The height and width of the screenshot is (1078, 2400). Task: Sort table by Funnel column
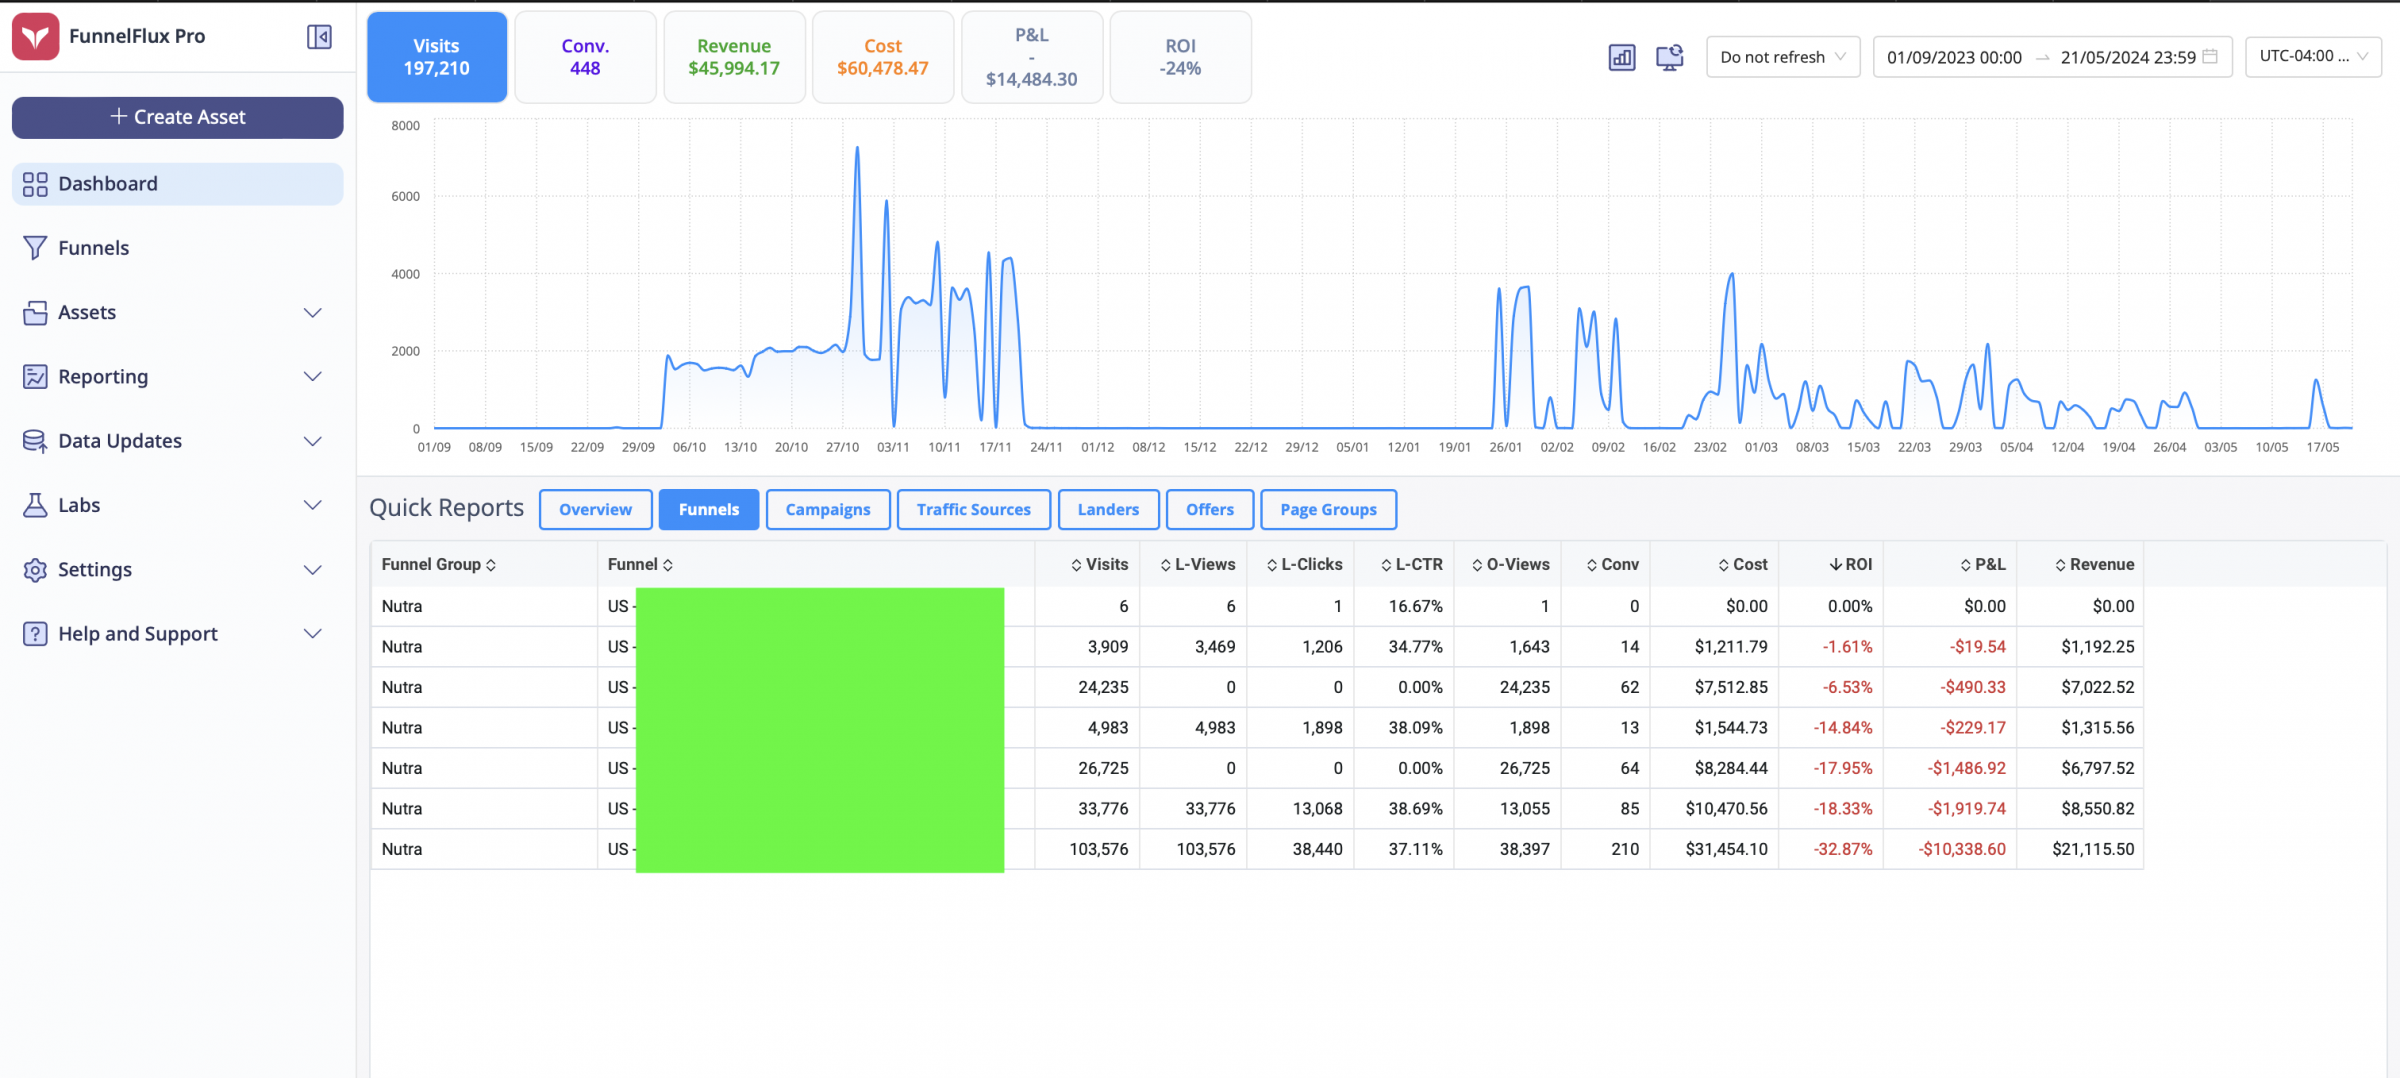(640, 565)
